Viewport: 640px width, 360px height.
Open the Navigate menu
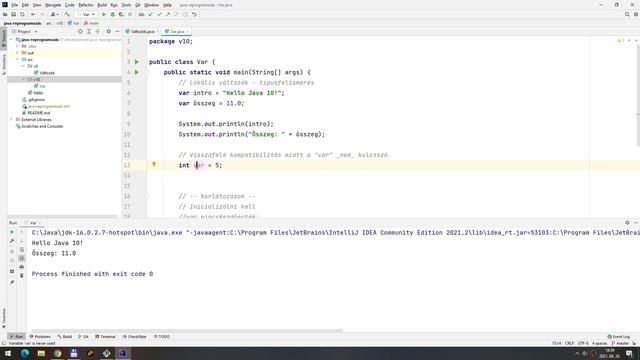click(53, 5)
